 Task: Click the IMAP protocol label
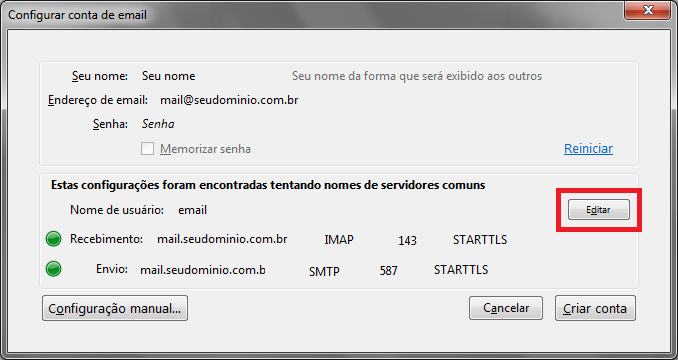pos(339,240)
